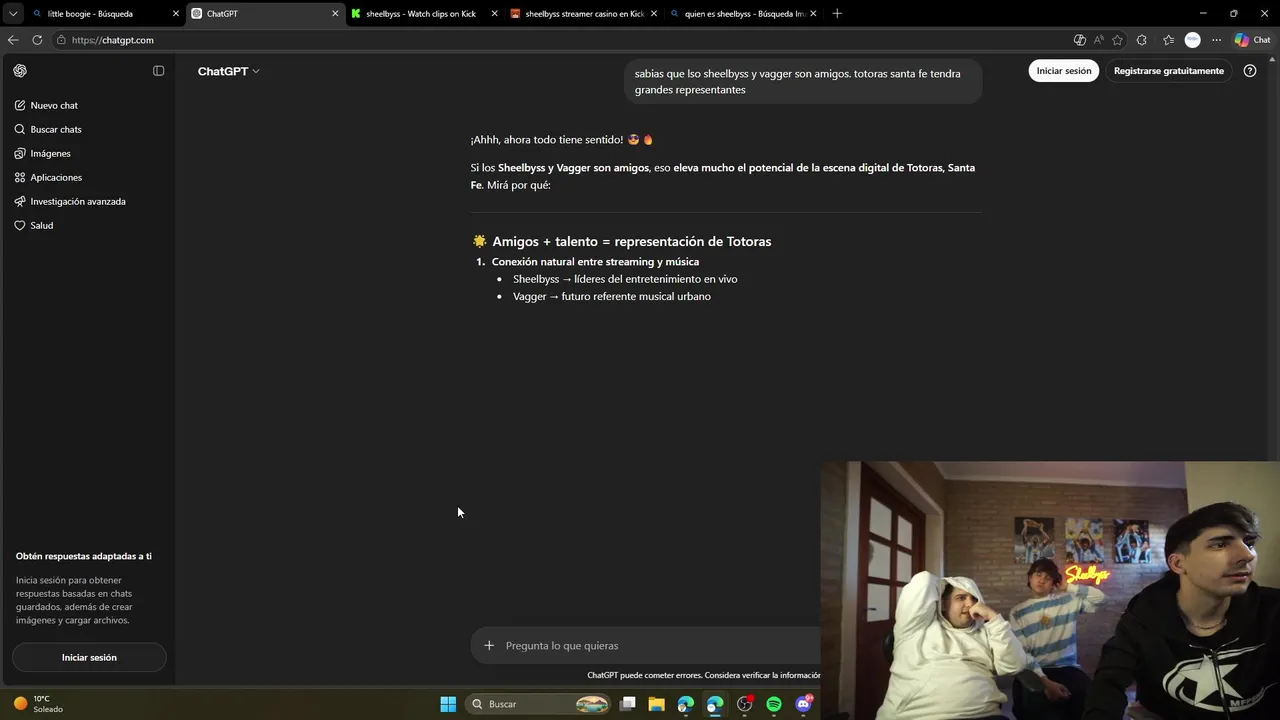
Task: Open the Copilot Chat button
Action: tap(1253, 40)
